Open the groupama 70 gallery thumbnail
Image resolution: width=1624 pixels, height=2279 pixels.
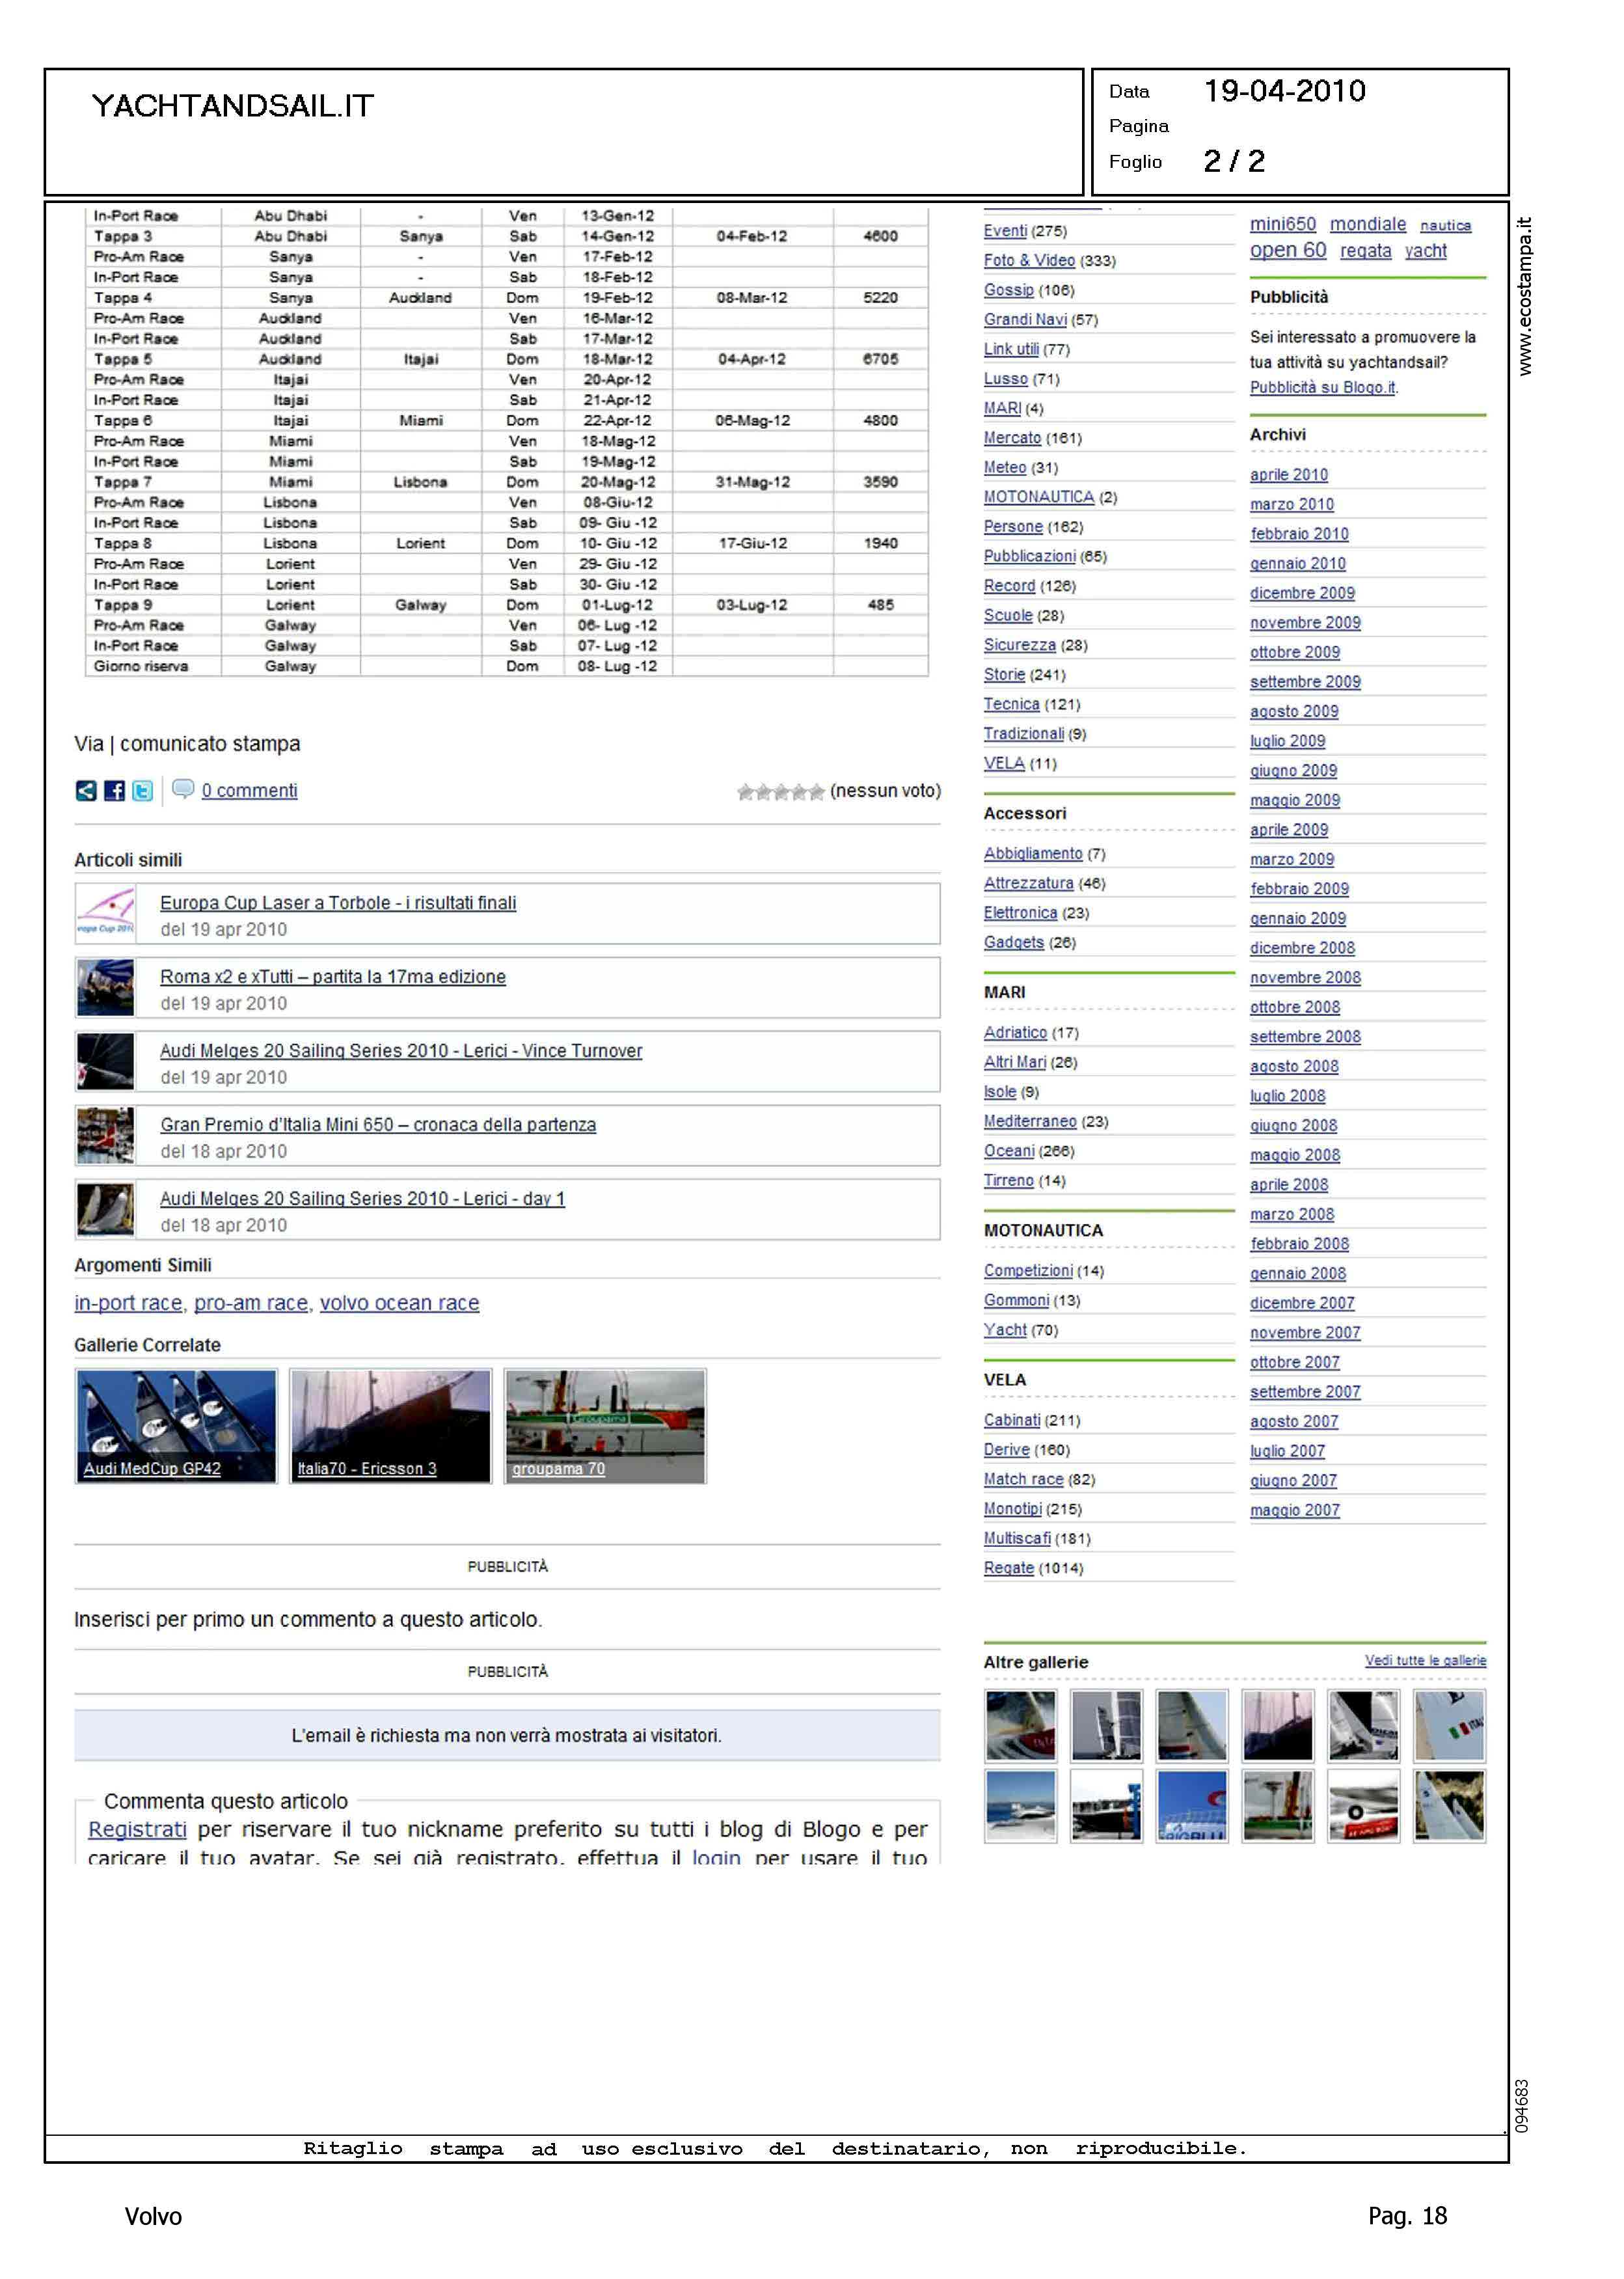tap(605, 1425)
